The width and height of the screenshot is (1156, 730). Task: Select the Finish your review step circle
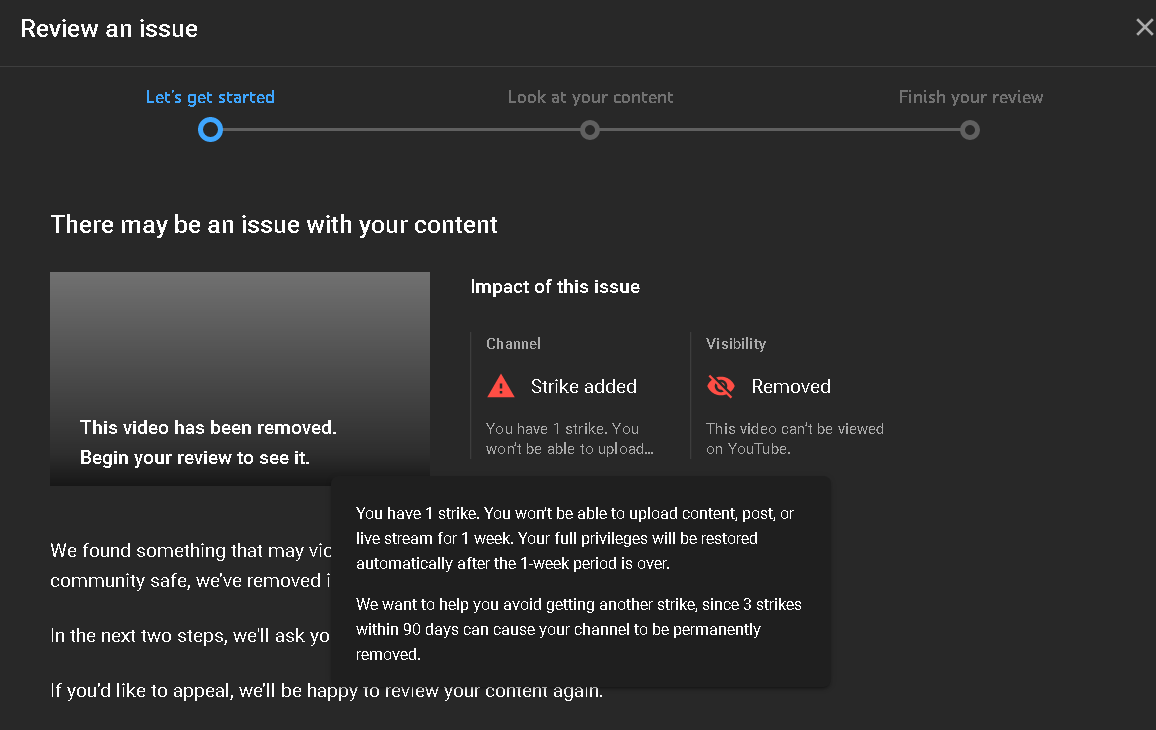(969, 130)
